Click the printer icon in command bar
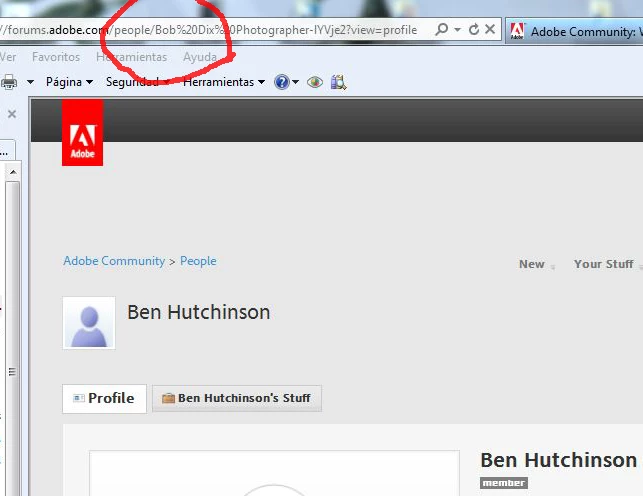This screenshot has width=643, height=496. 9,82
